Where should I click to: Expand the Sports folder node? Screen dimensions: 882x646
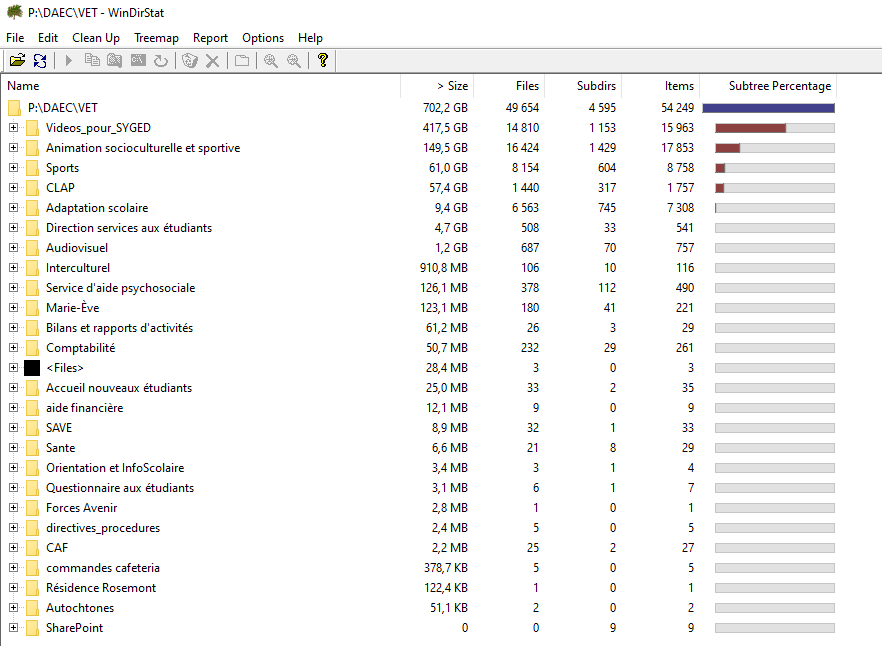point(13,168)
